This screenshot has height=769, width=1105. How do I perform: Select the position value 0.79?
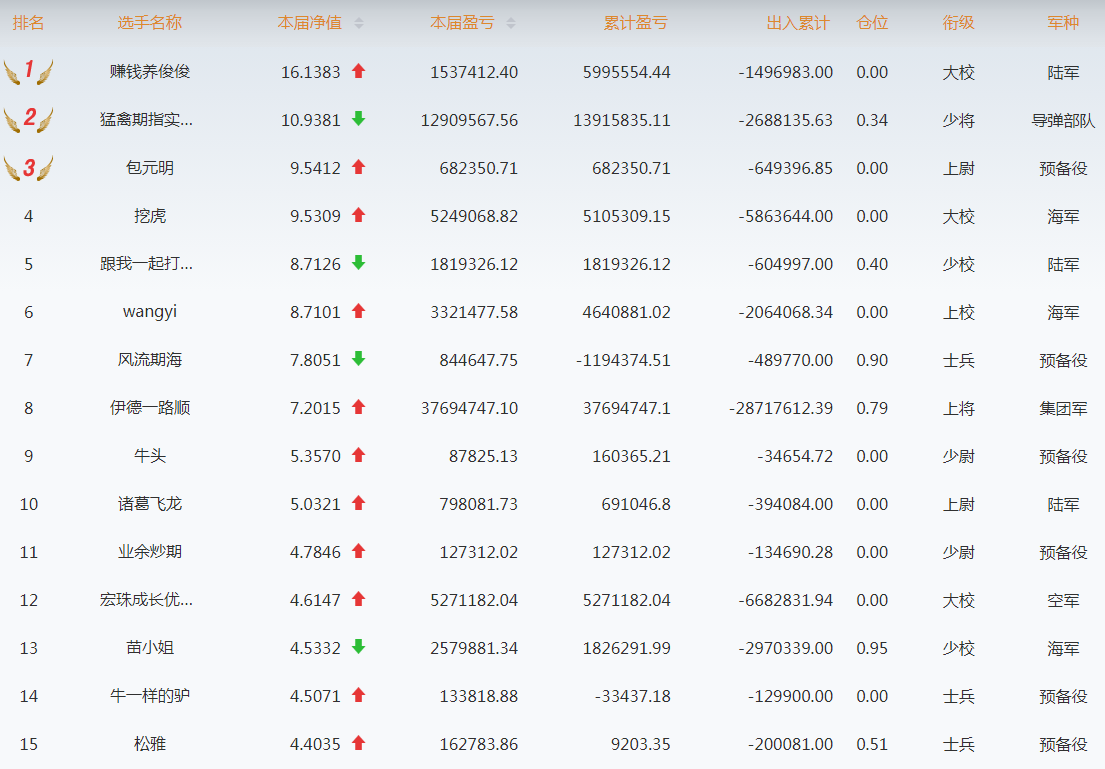(x=872, y=408)
